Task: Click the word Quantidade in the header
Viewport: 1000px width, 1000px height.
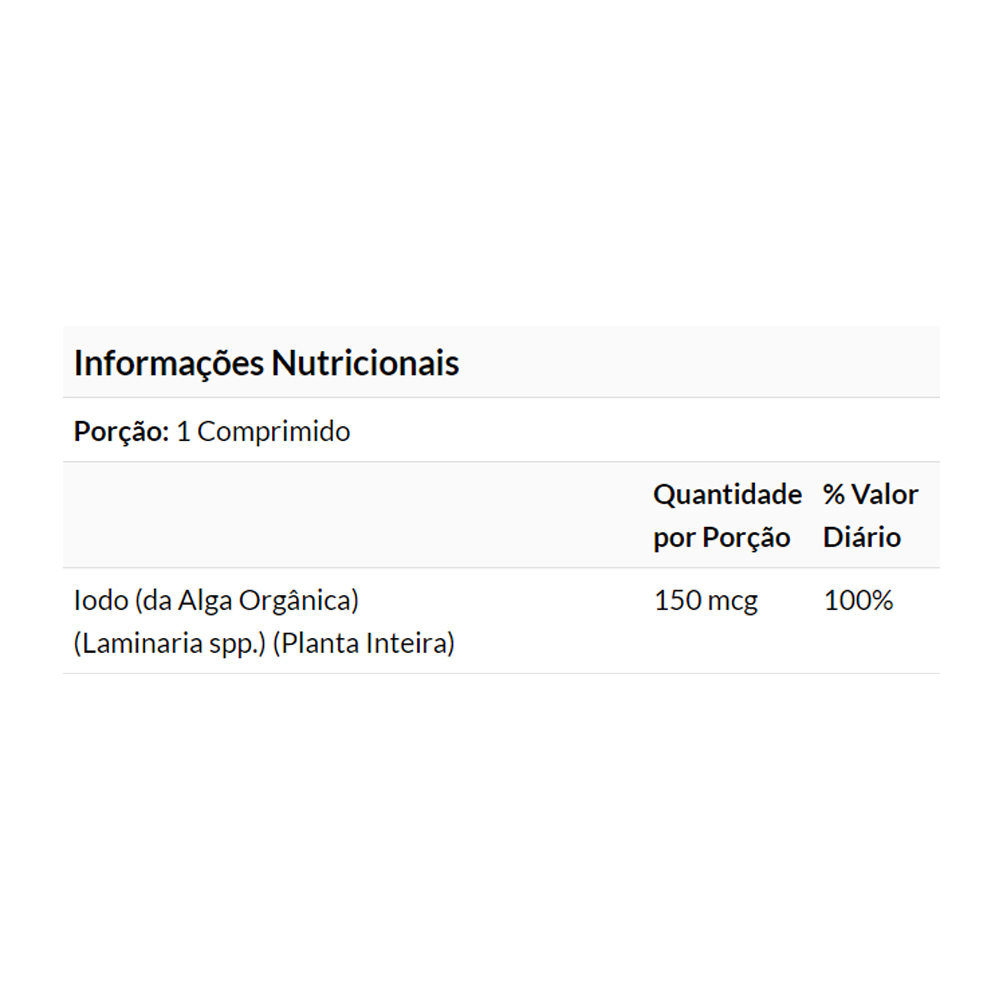Action: [x=727, y=495]
